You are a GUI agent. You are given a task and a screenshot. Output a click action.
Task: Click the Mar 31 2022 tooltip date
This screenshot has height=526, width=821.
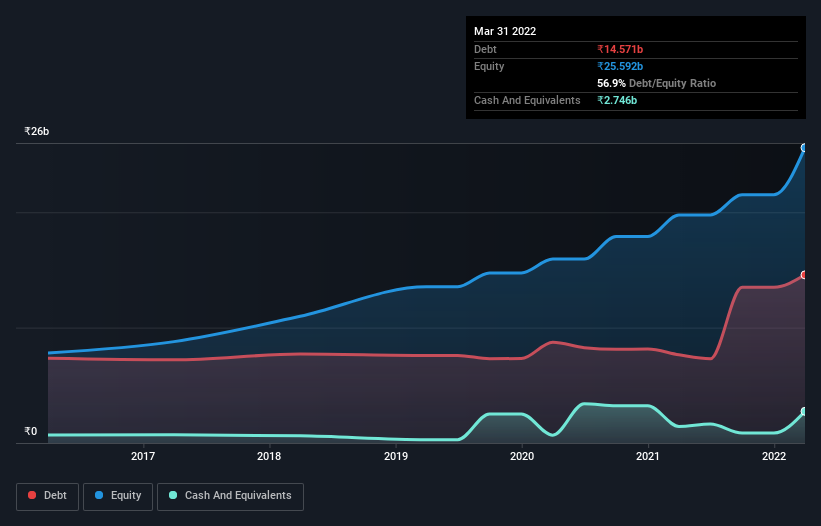[505, 31]
